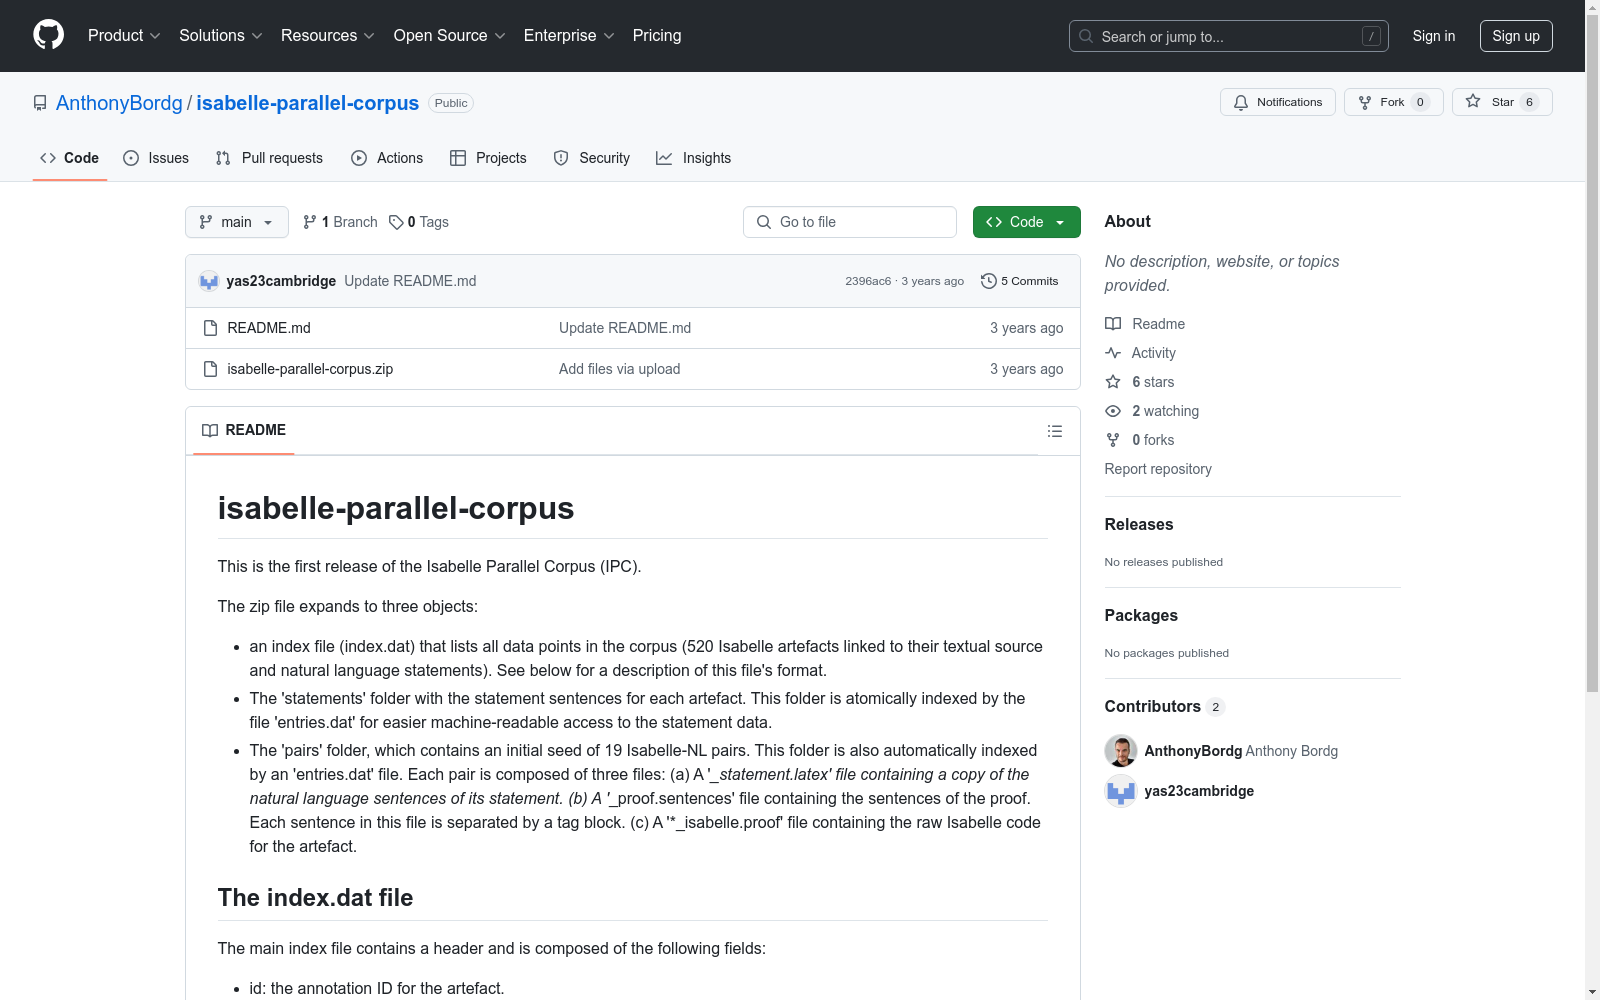Switch to the Projects tab

pos(488,158)
